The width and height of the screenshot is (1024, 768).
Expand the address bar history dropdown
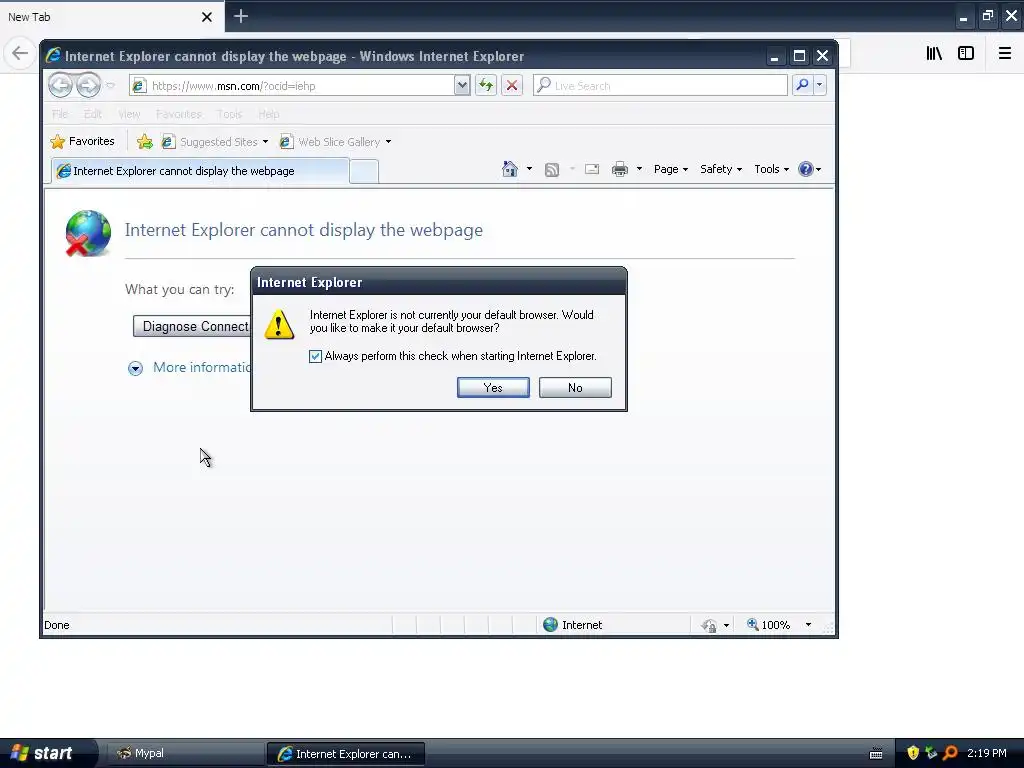[462, 86]
